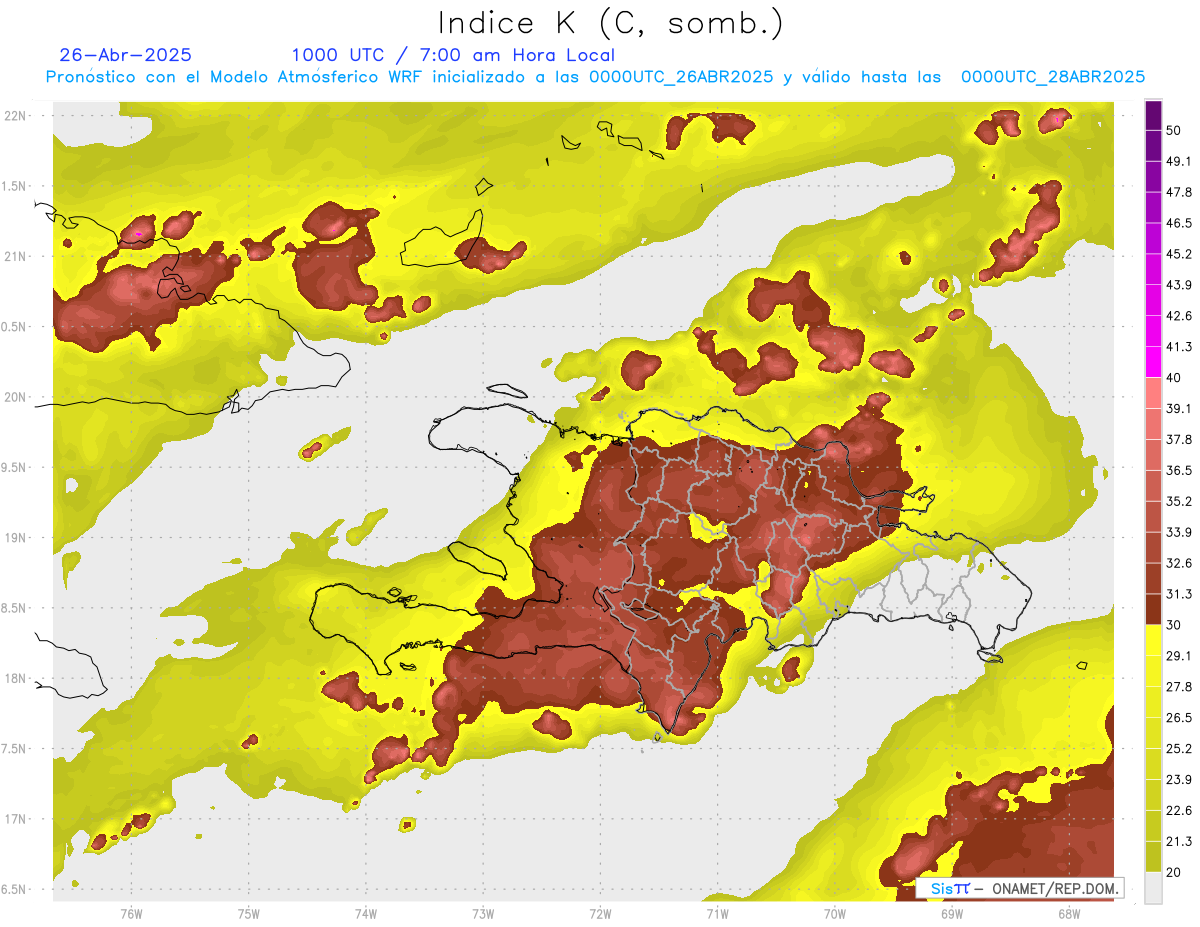Click the '73W' longitude axis label
Image resolution: width=1200 pixels, height=927 pixels.
pos(482,913)
